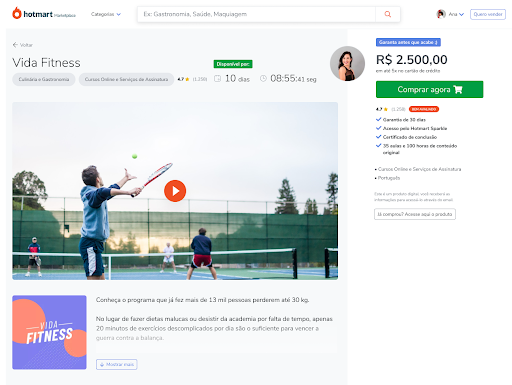512x385 pixels.
Task: Click the rating star under the buy button
Action: (386, 109)
